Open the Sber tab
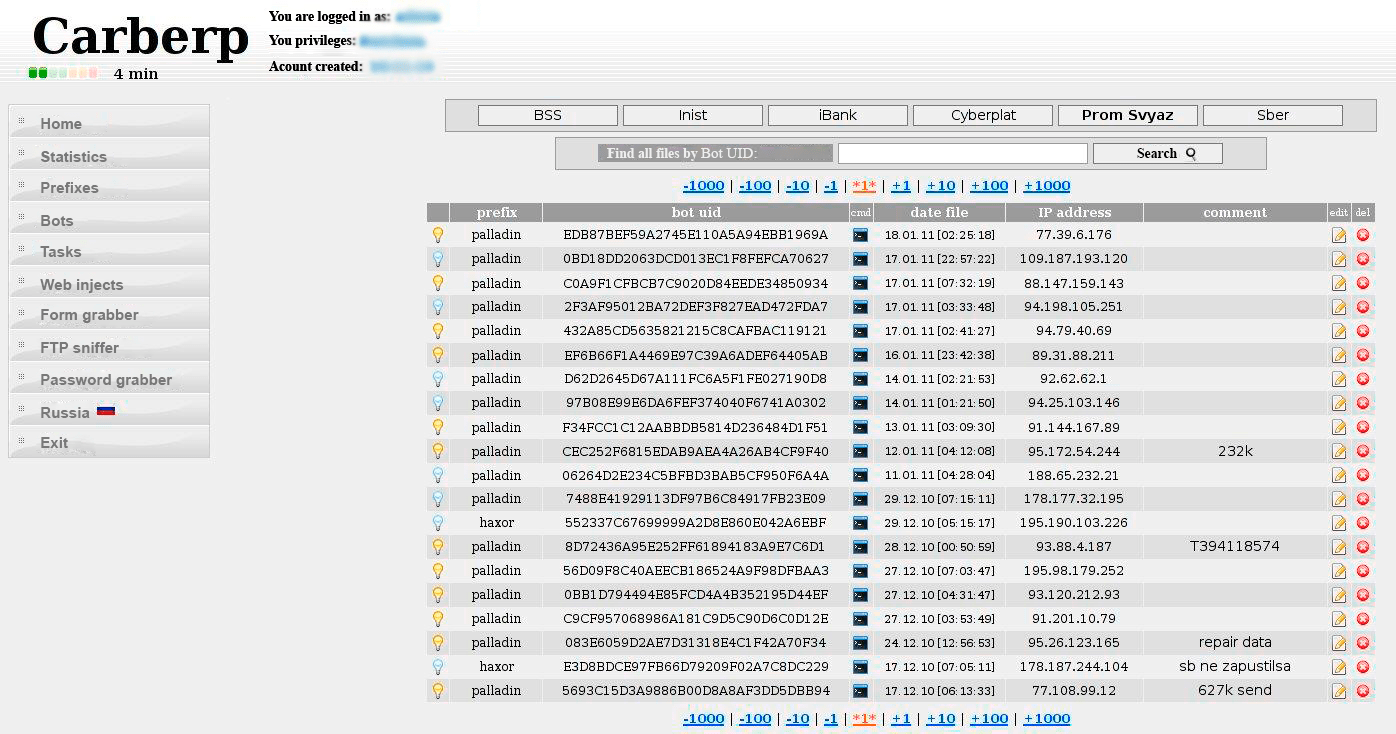The height and width of the screenshot is (734, 1396). coord(1272,116)
